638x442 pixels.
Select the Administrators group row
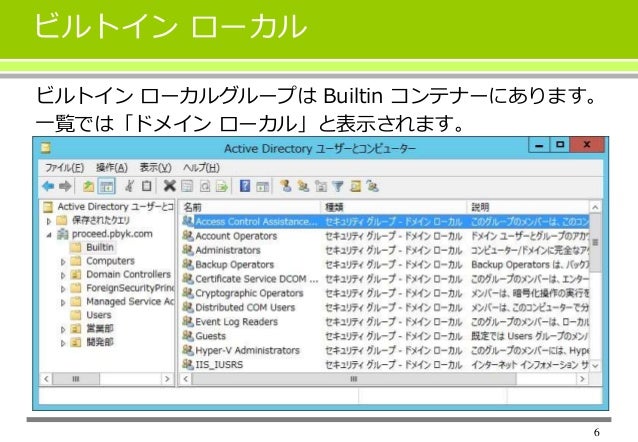[x=385, y=250]
